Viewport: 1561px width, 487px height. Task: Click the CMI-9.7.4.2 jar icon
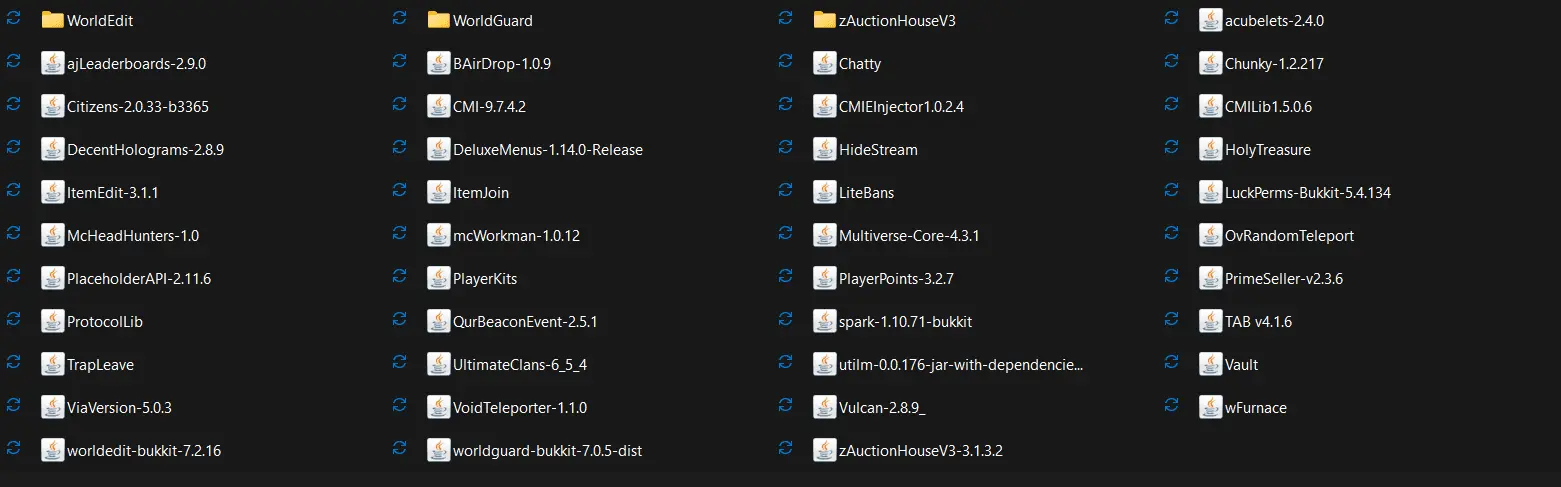[439, 106]
